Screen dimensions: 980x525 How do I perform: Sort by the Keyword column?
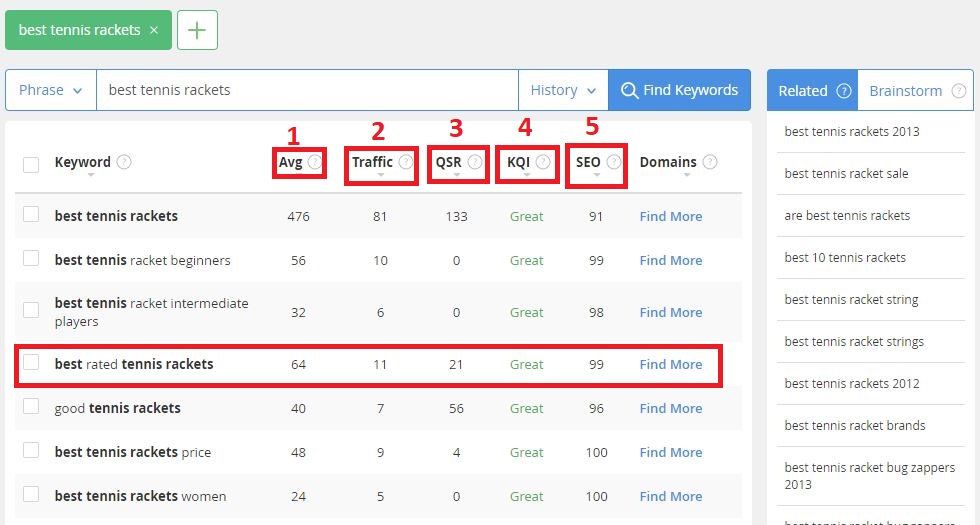[x=82, y=162]
